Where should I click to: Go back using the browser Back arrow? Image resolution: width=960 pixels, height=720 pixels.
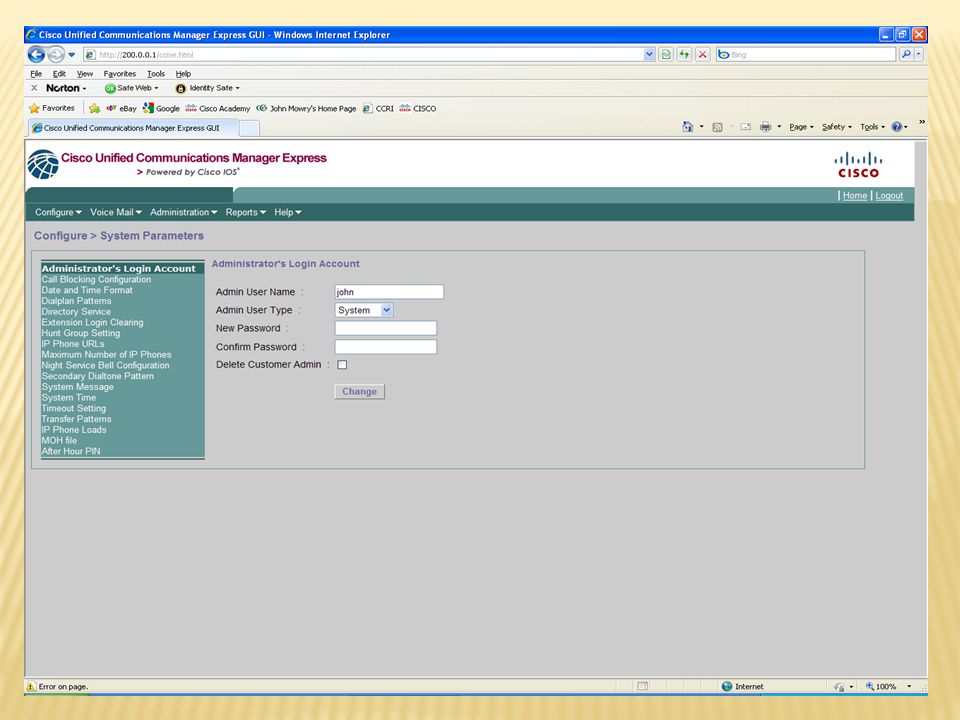coord(36,54)
